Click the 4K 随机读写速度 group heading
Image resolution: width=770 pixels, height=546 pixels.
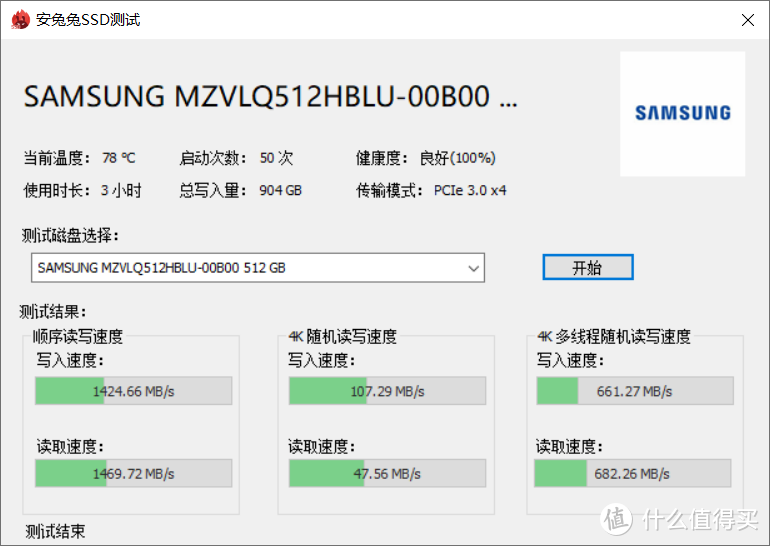[x=343, y=337]
